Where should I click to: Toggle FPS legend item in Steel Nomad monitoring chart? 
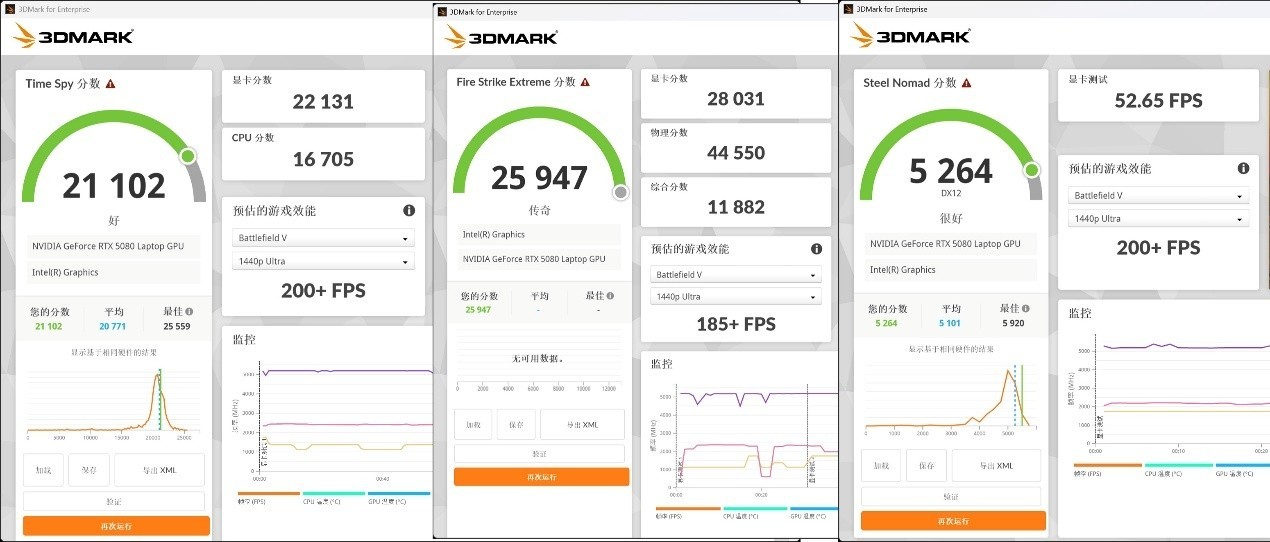[x=1107, y=469]
